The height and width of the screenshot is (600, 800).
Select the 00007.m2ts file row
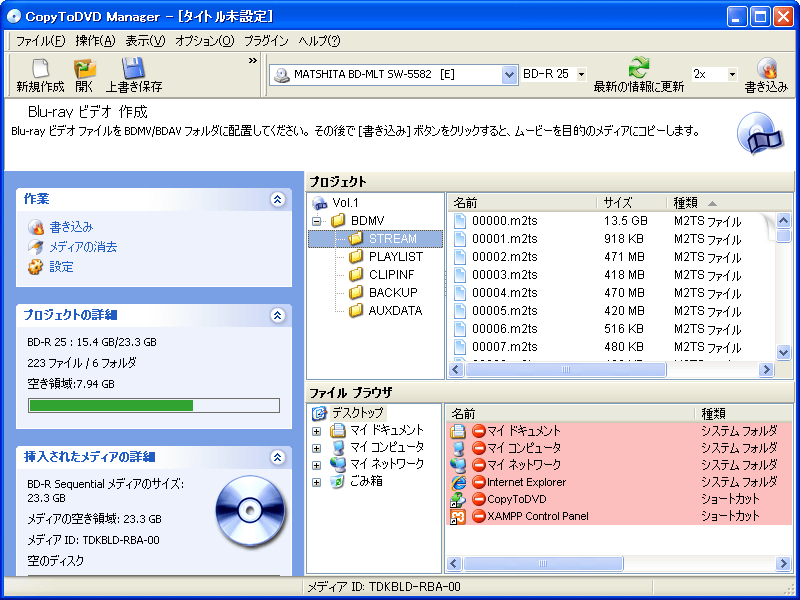(612, 347)
